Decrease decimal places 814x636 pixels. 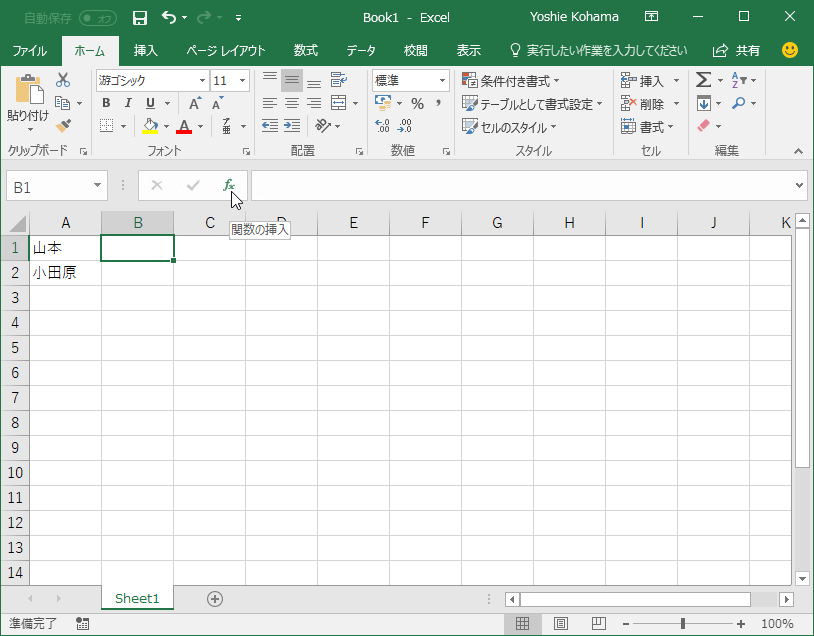pyautogui.click(x=404, y=126)
